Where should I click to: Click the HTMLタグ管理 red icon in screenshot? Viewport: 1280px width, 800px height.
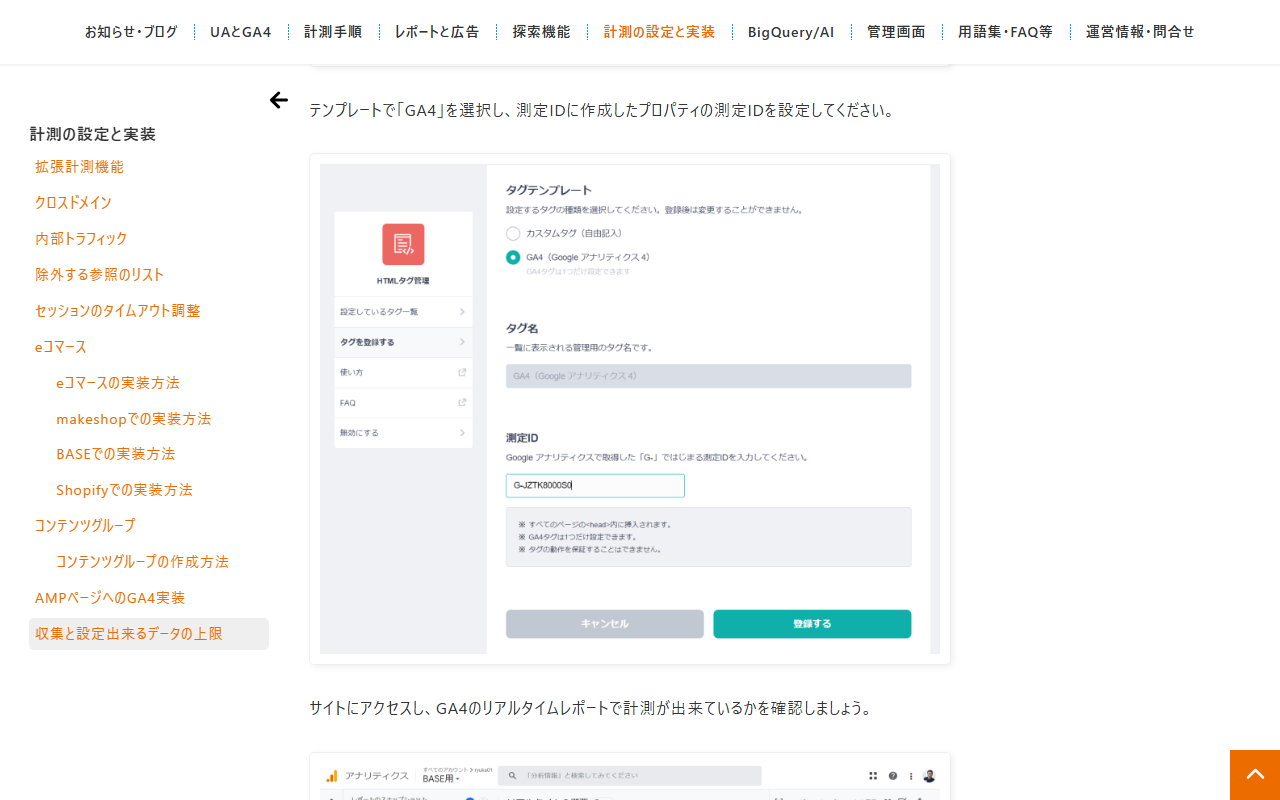coord(403,244)
